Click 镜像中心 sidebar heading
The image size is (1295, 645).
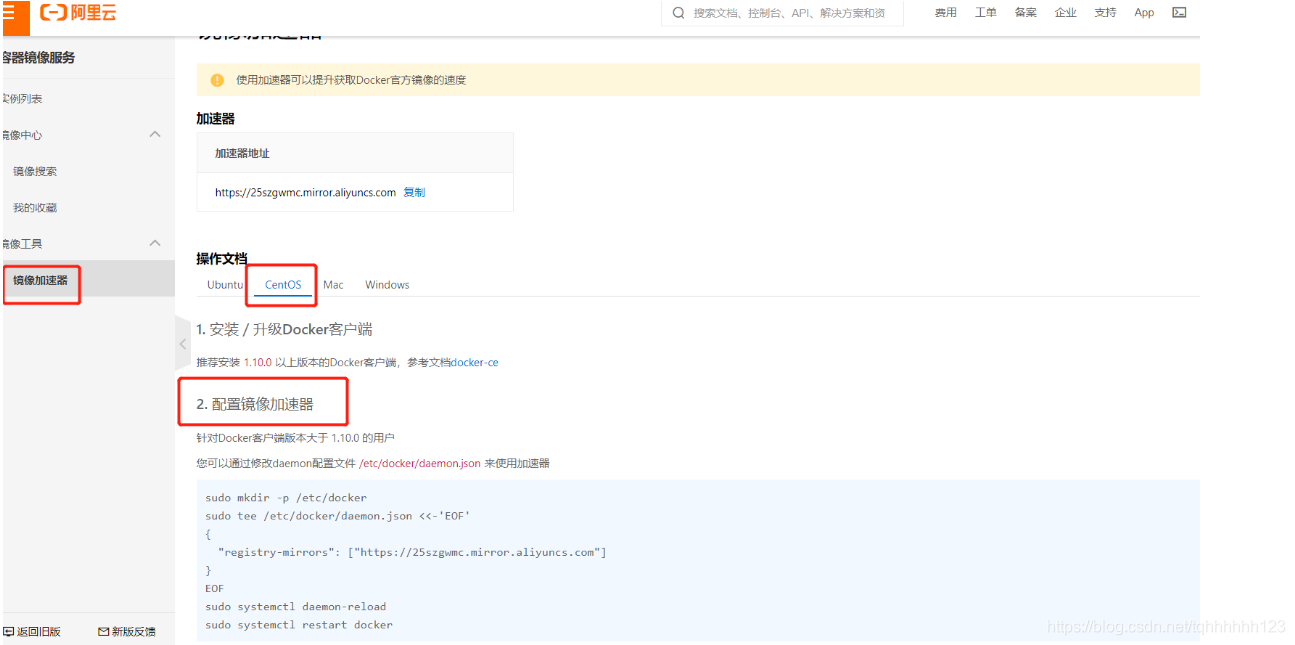[22, 135]
